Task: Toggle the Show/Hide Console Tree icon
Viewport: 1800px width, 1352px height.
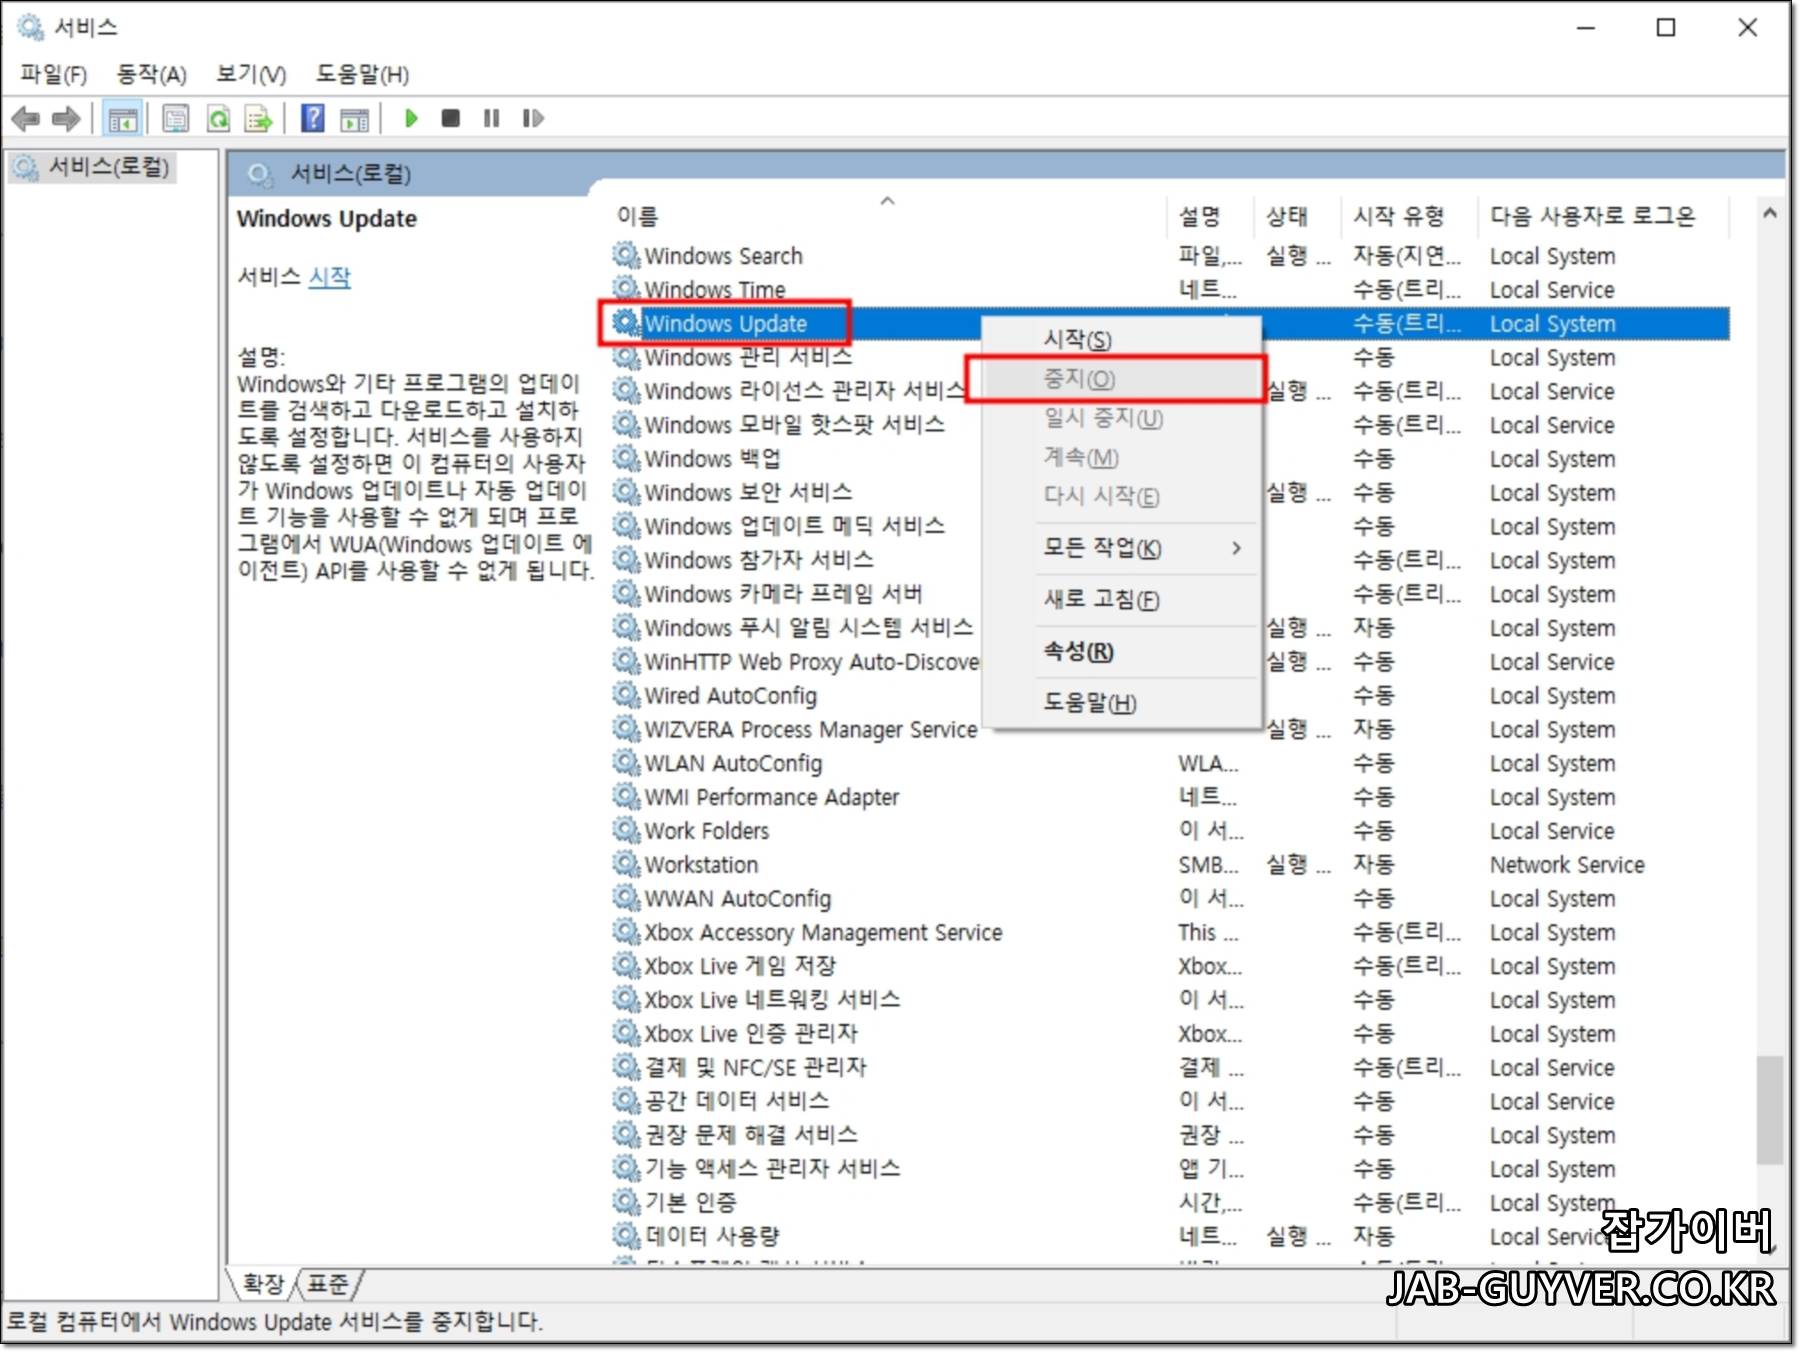Action: (x=123, y=119)
